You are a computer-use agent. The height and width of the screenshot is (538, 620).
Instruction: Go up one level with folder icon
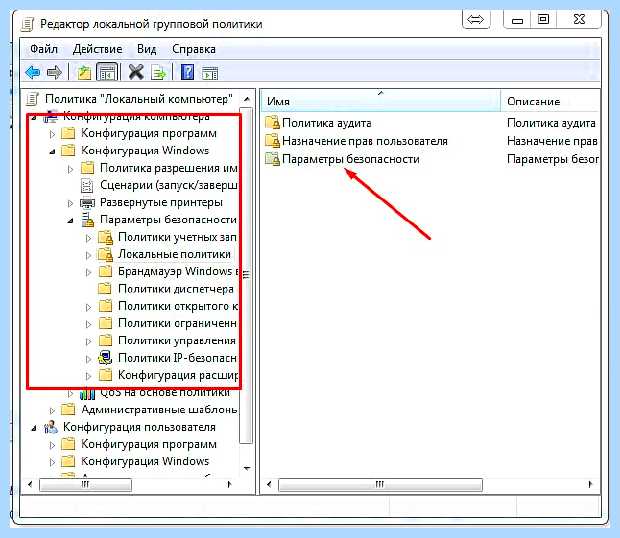84,73
